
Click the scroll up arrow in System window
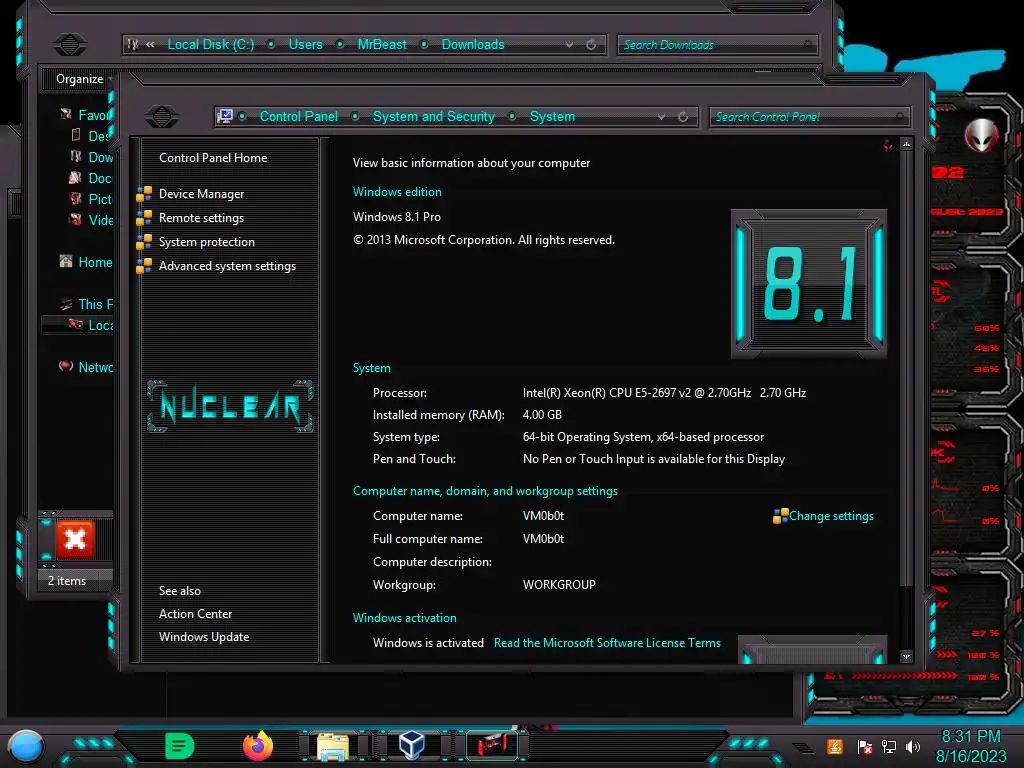906,144
